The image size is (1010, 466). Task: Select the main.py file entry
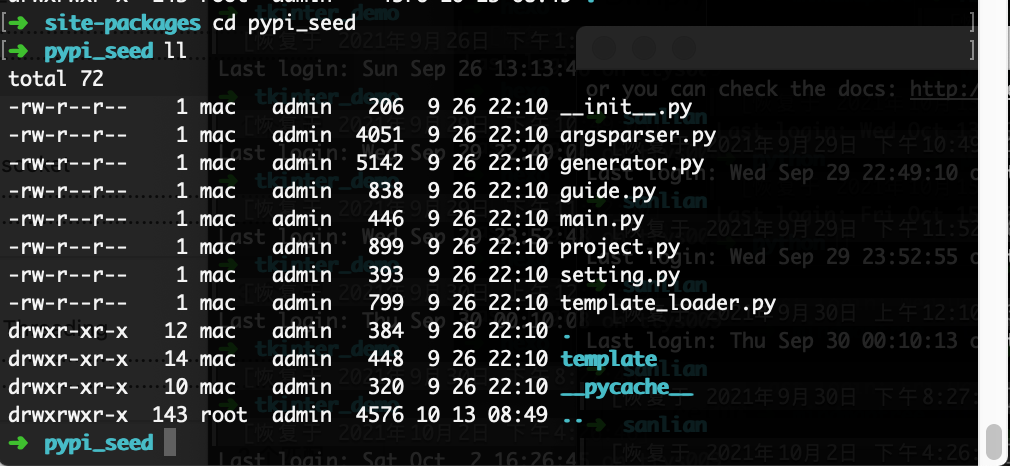click(602, 219)
